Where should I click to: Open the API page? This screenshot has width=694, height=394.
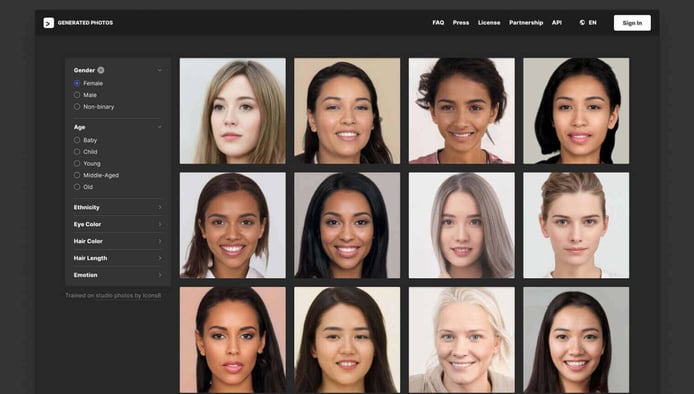[557, 23]
